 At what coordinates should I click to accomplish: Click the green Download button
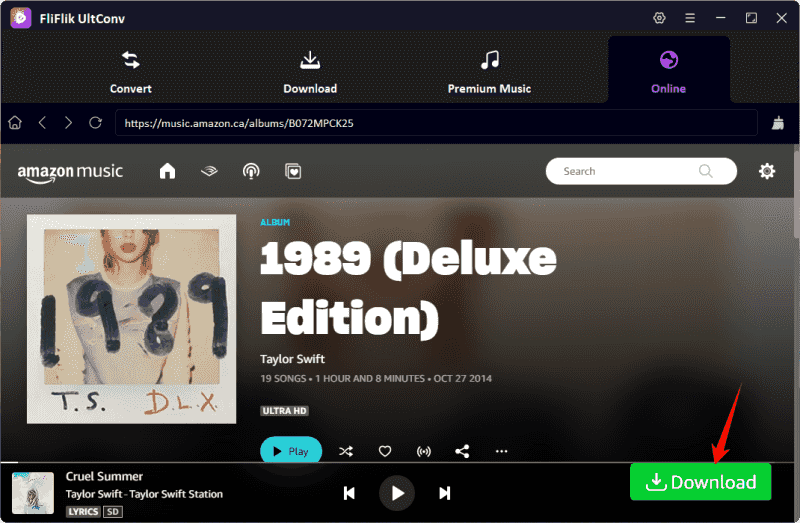700,482
